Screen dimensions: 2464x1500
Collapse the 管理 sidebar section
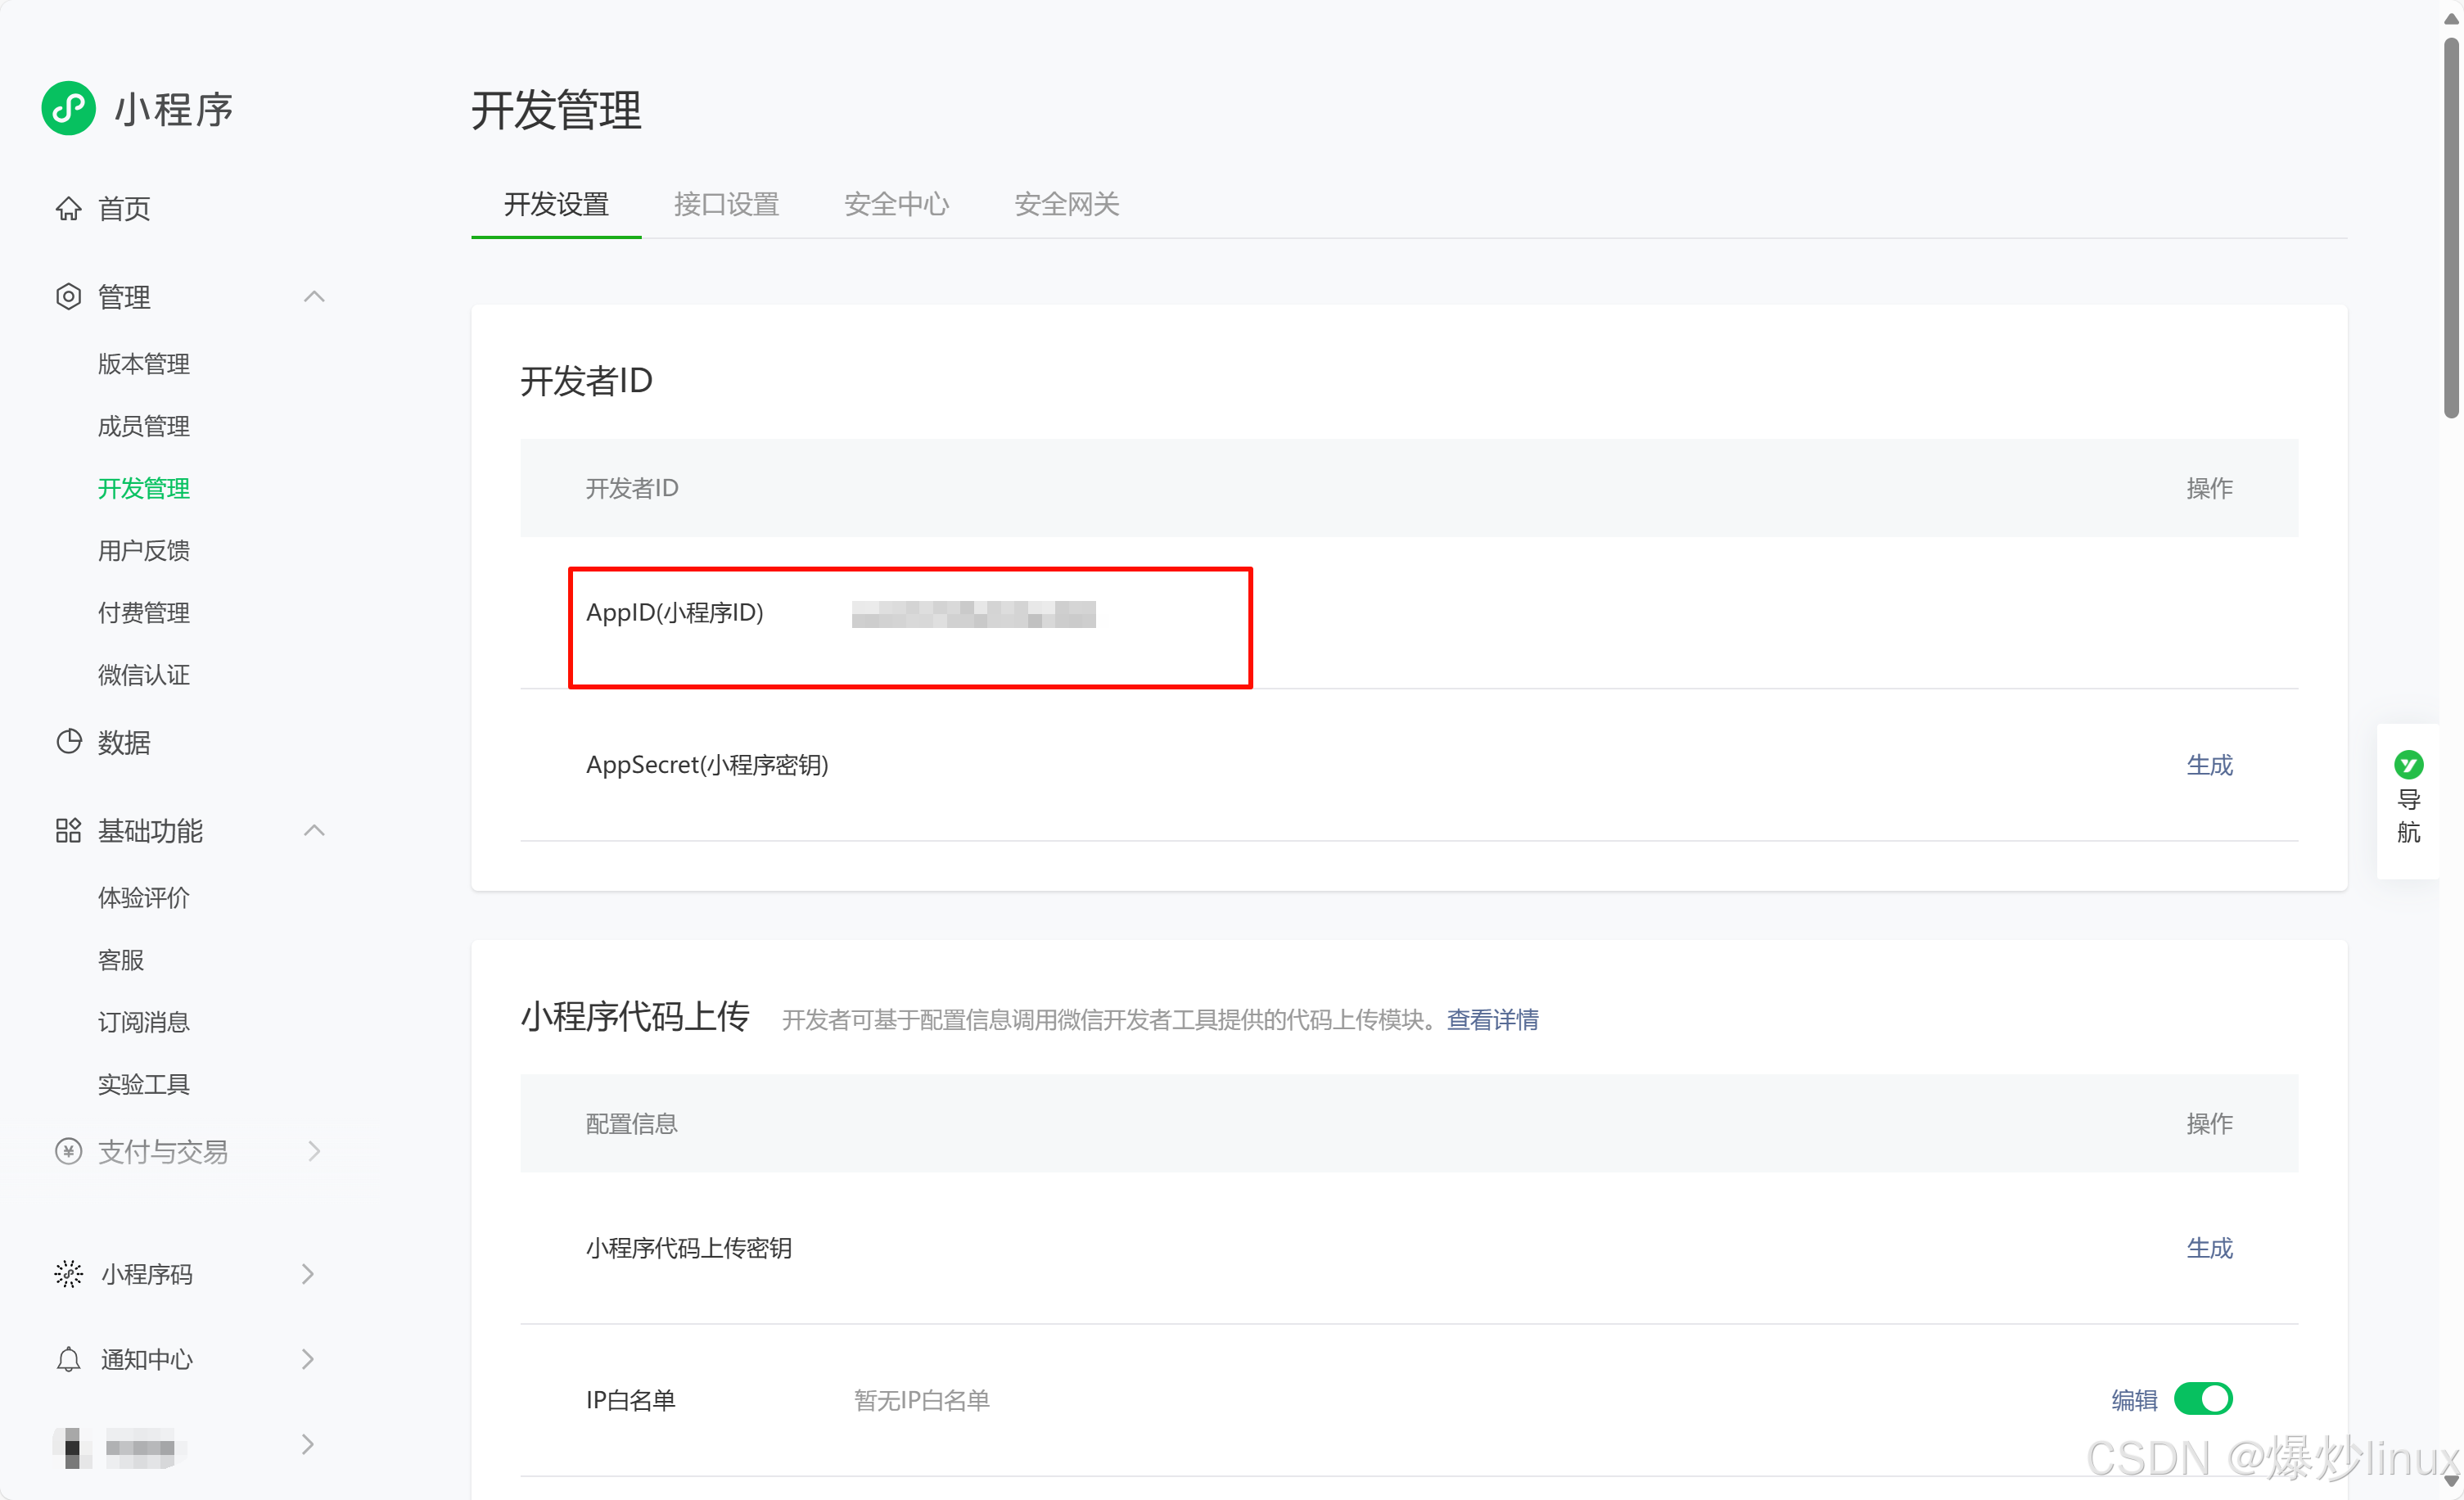314,297
